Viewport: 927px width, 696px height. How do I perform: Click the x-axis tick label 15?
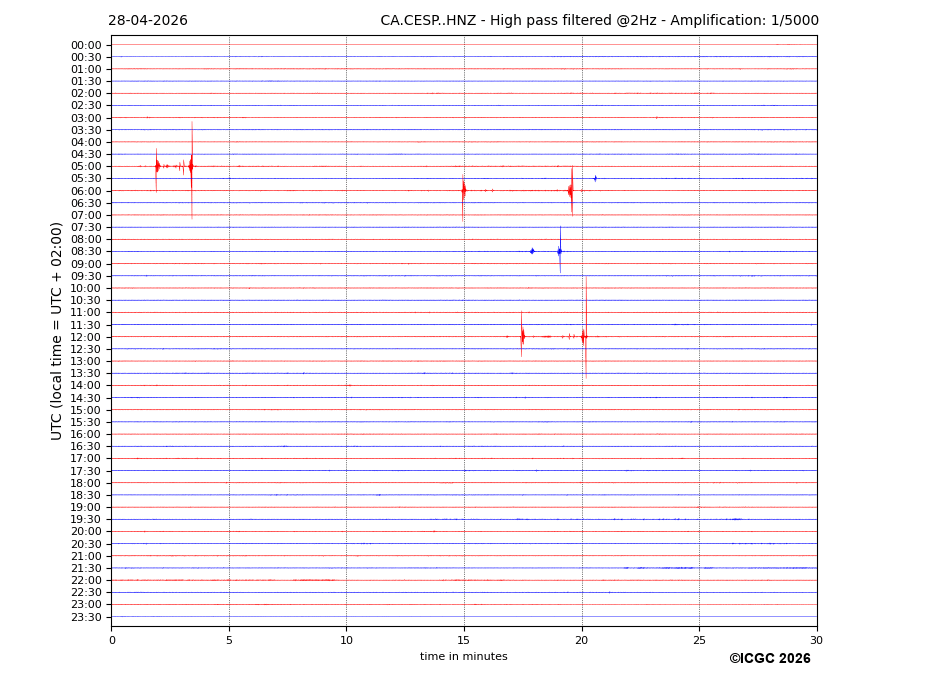coord(464,640)
